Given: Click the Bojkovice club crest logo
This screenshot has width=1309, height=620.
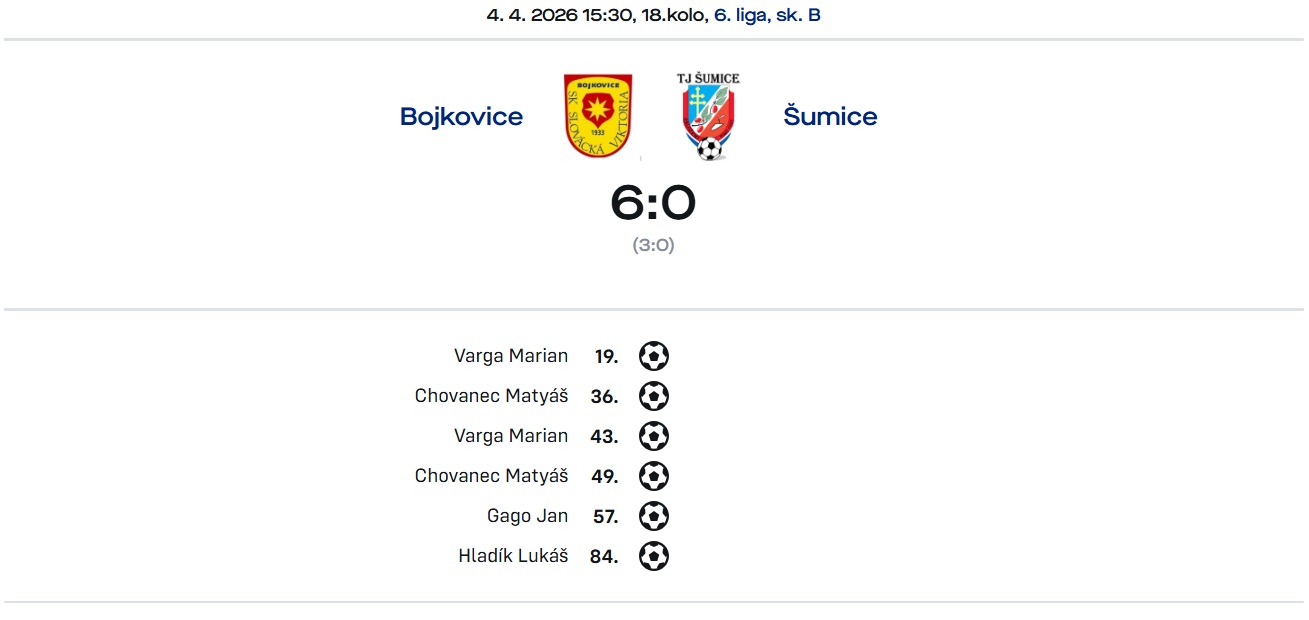Looking at the screenshot, I should (598, 116).
